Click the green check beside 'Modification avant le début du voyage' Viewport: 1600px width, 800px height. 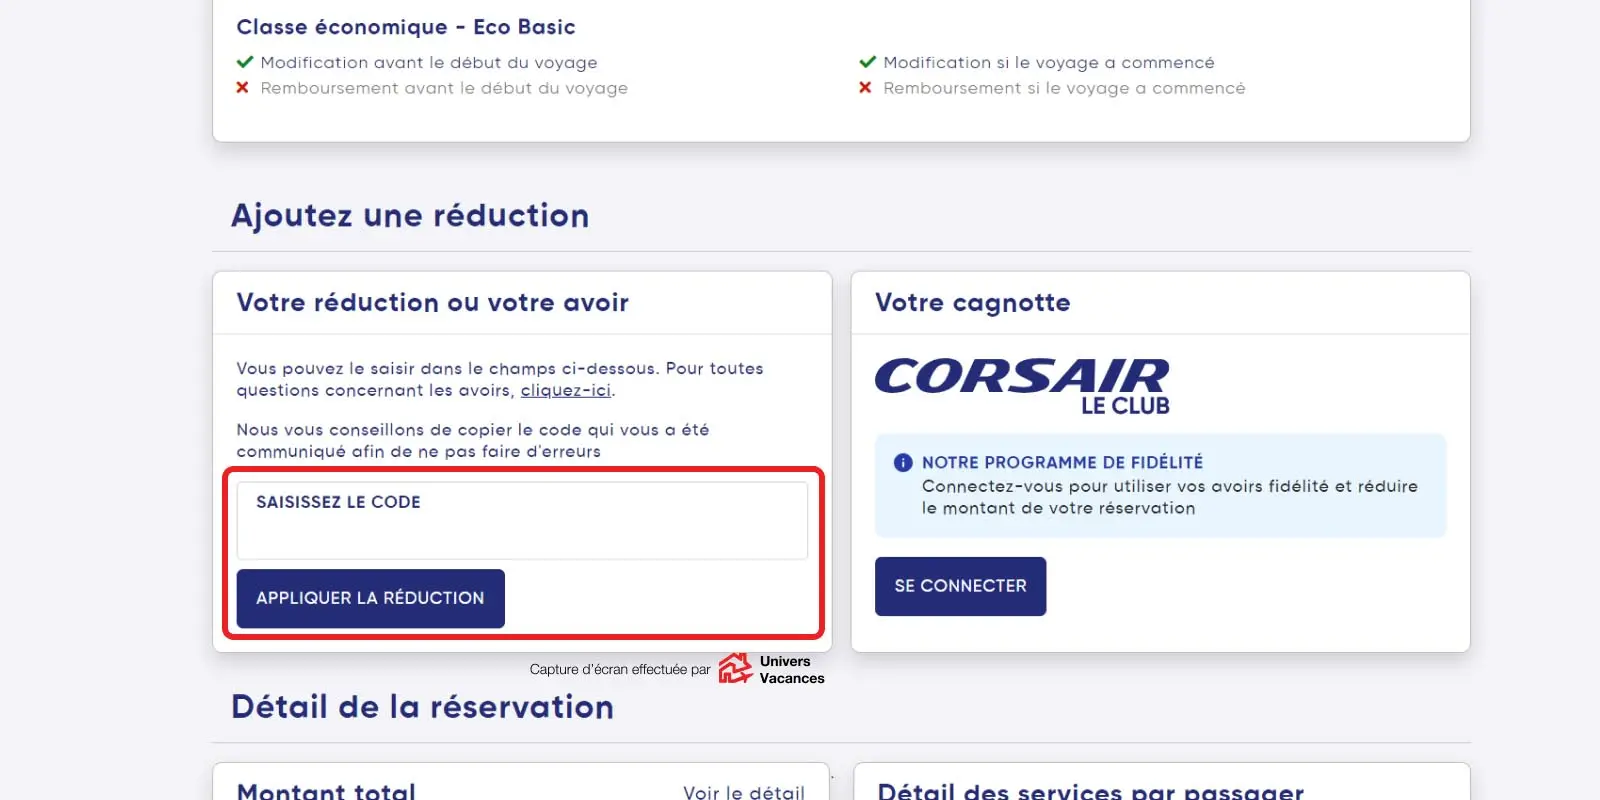tap(244, 62)
